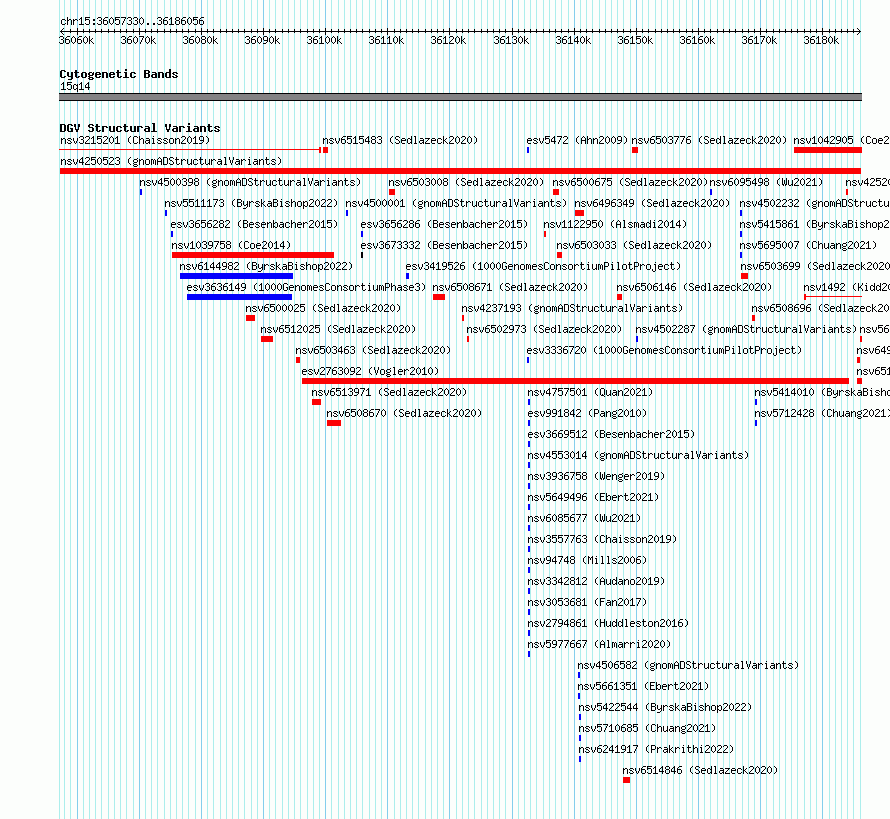Open nsv6503776 (Sedlazeck2020) label
The height and width of the screenshot is (819, 890).
click(x=710, y=140)
